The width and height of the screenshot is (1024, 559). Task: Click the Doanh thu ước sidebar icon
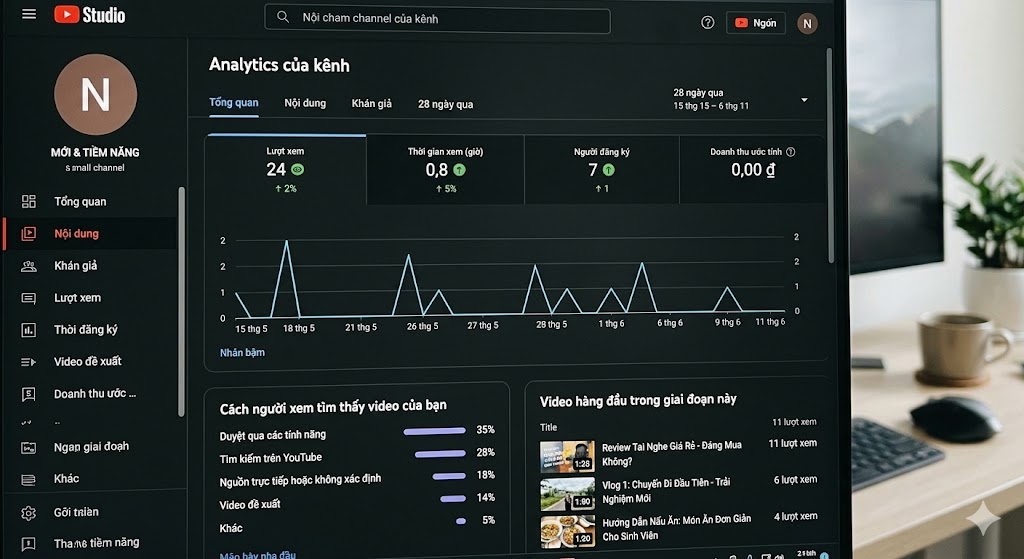[29, 394]
